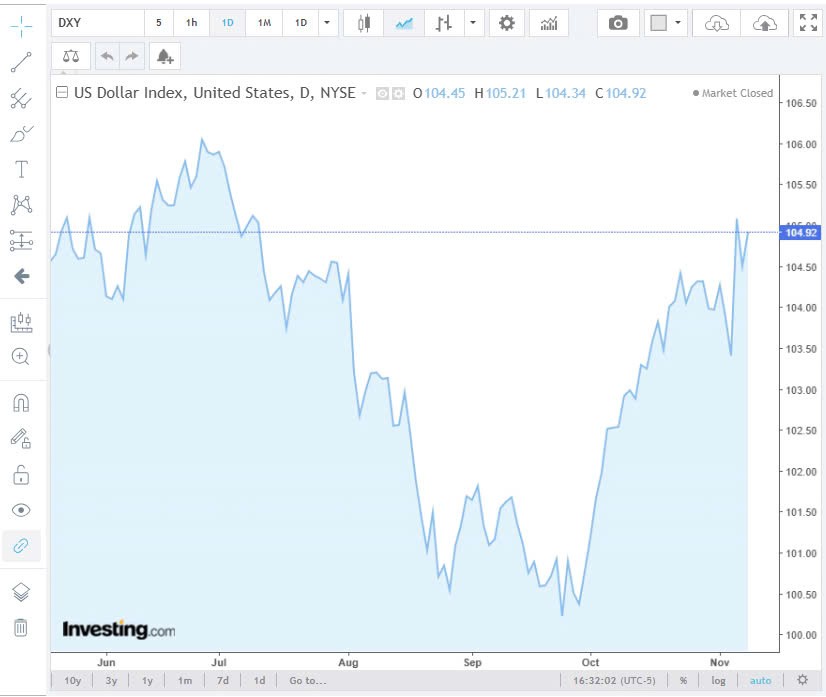Select the Trend Line drawing tool
The height and width of the screenshot is (697, 826).
pyautogui.click(x=21, y=61)
